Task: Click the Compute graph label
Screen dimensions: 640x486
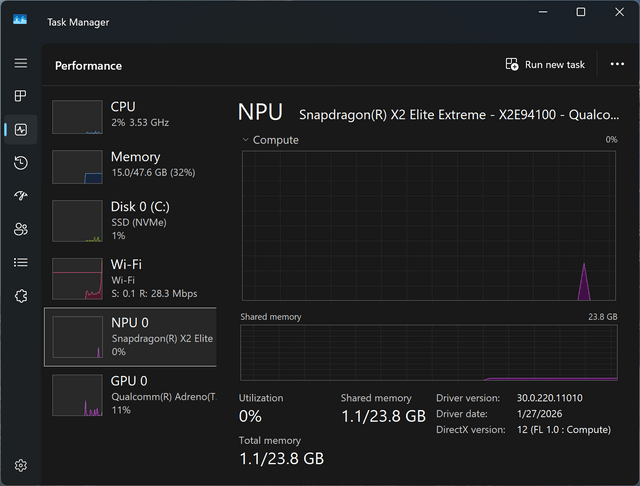Action: click(x=276, y=140)
